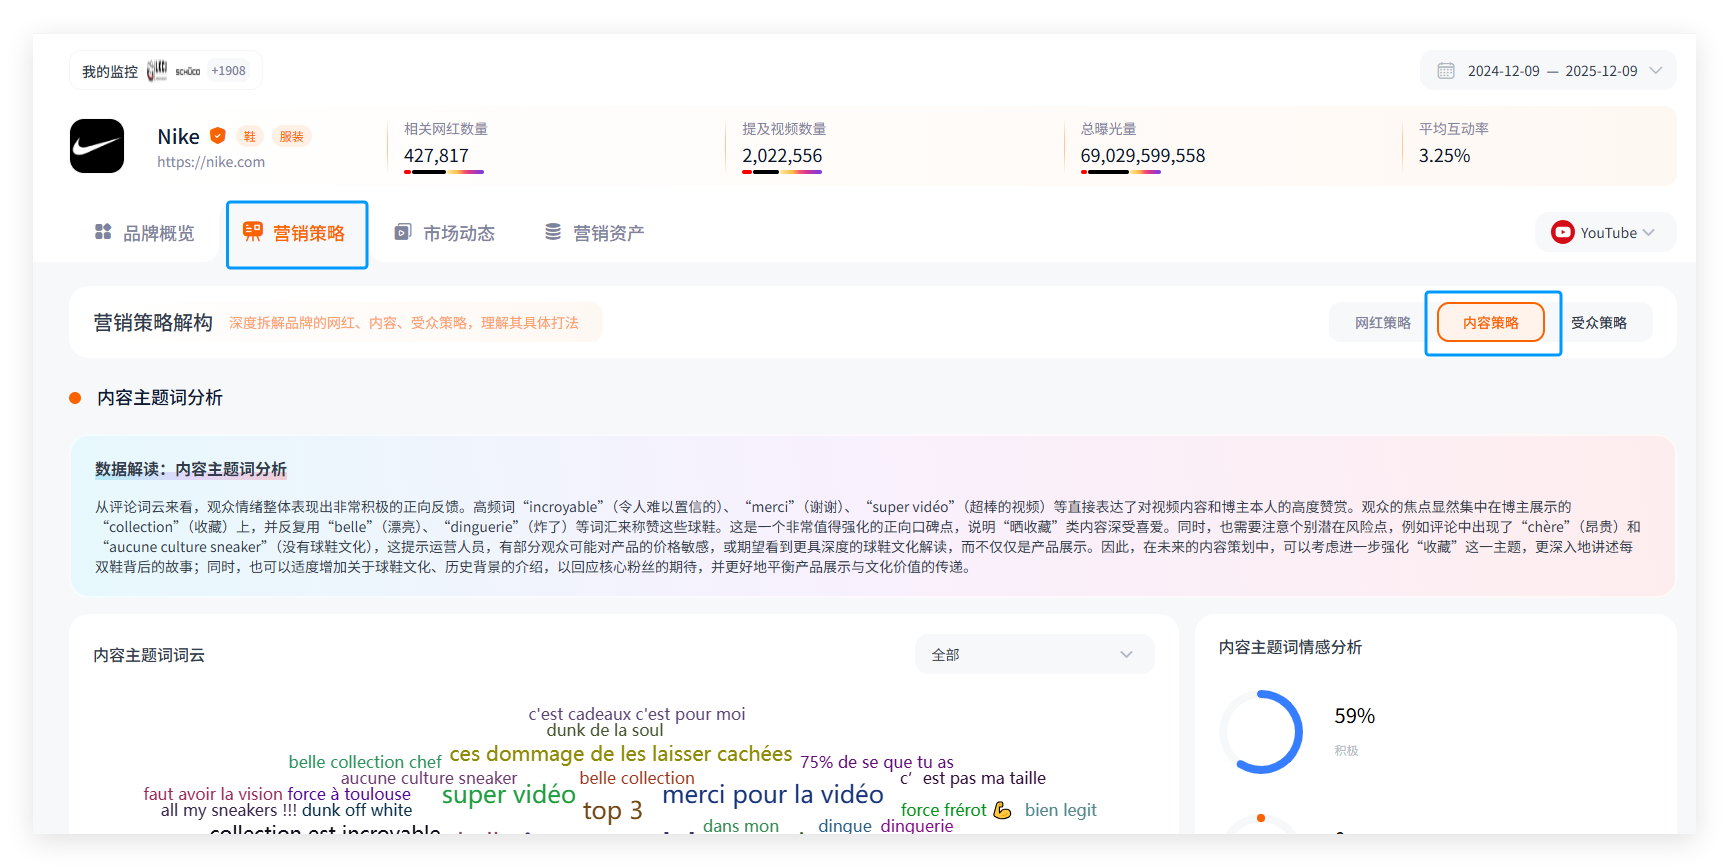The height and width of the screenshot is (867, 1729).
Task: Select the 内容策略 segment button
Action: pyautogui.click(x=1490, y=323)
